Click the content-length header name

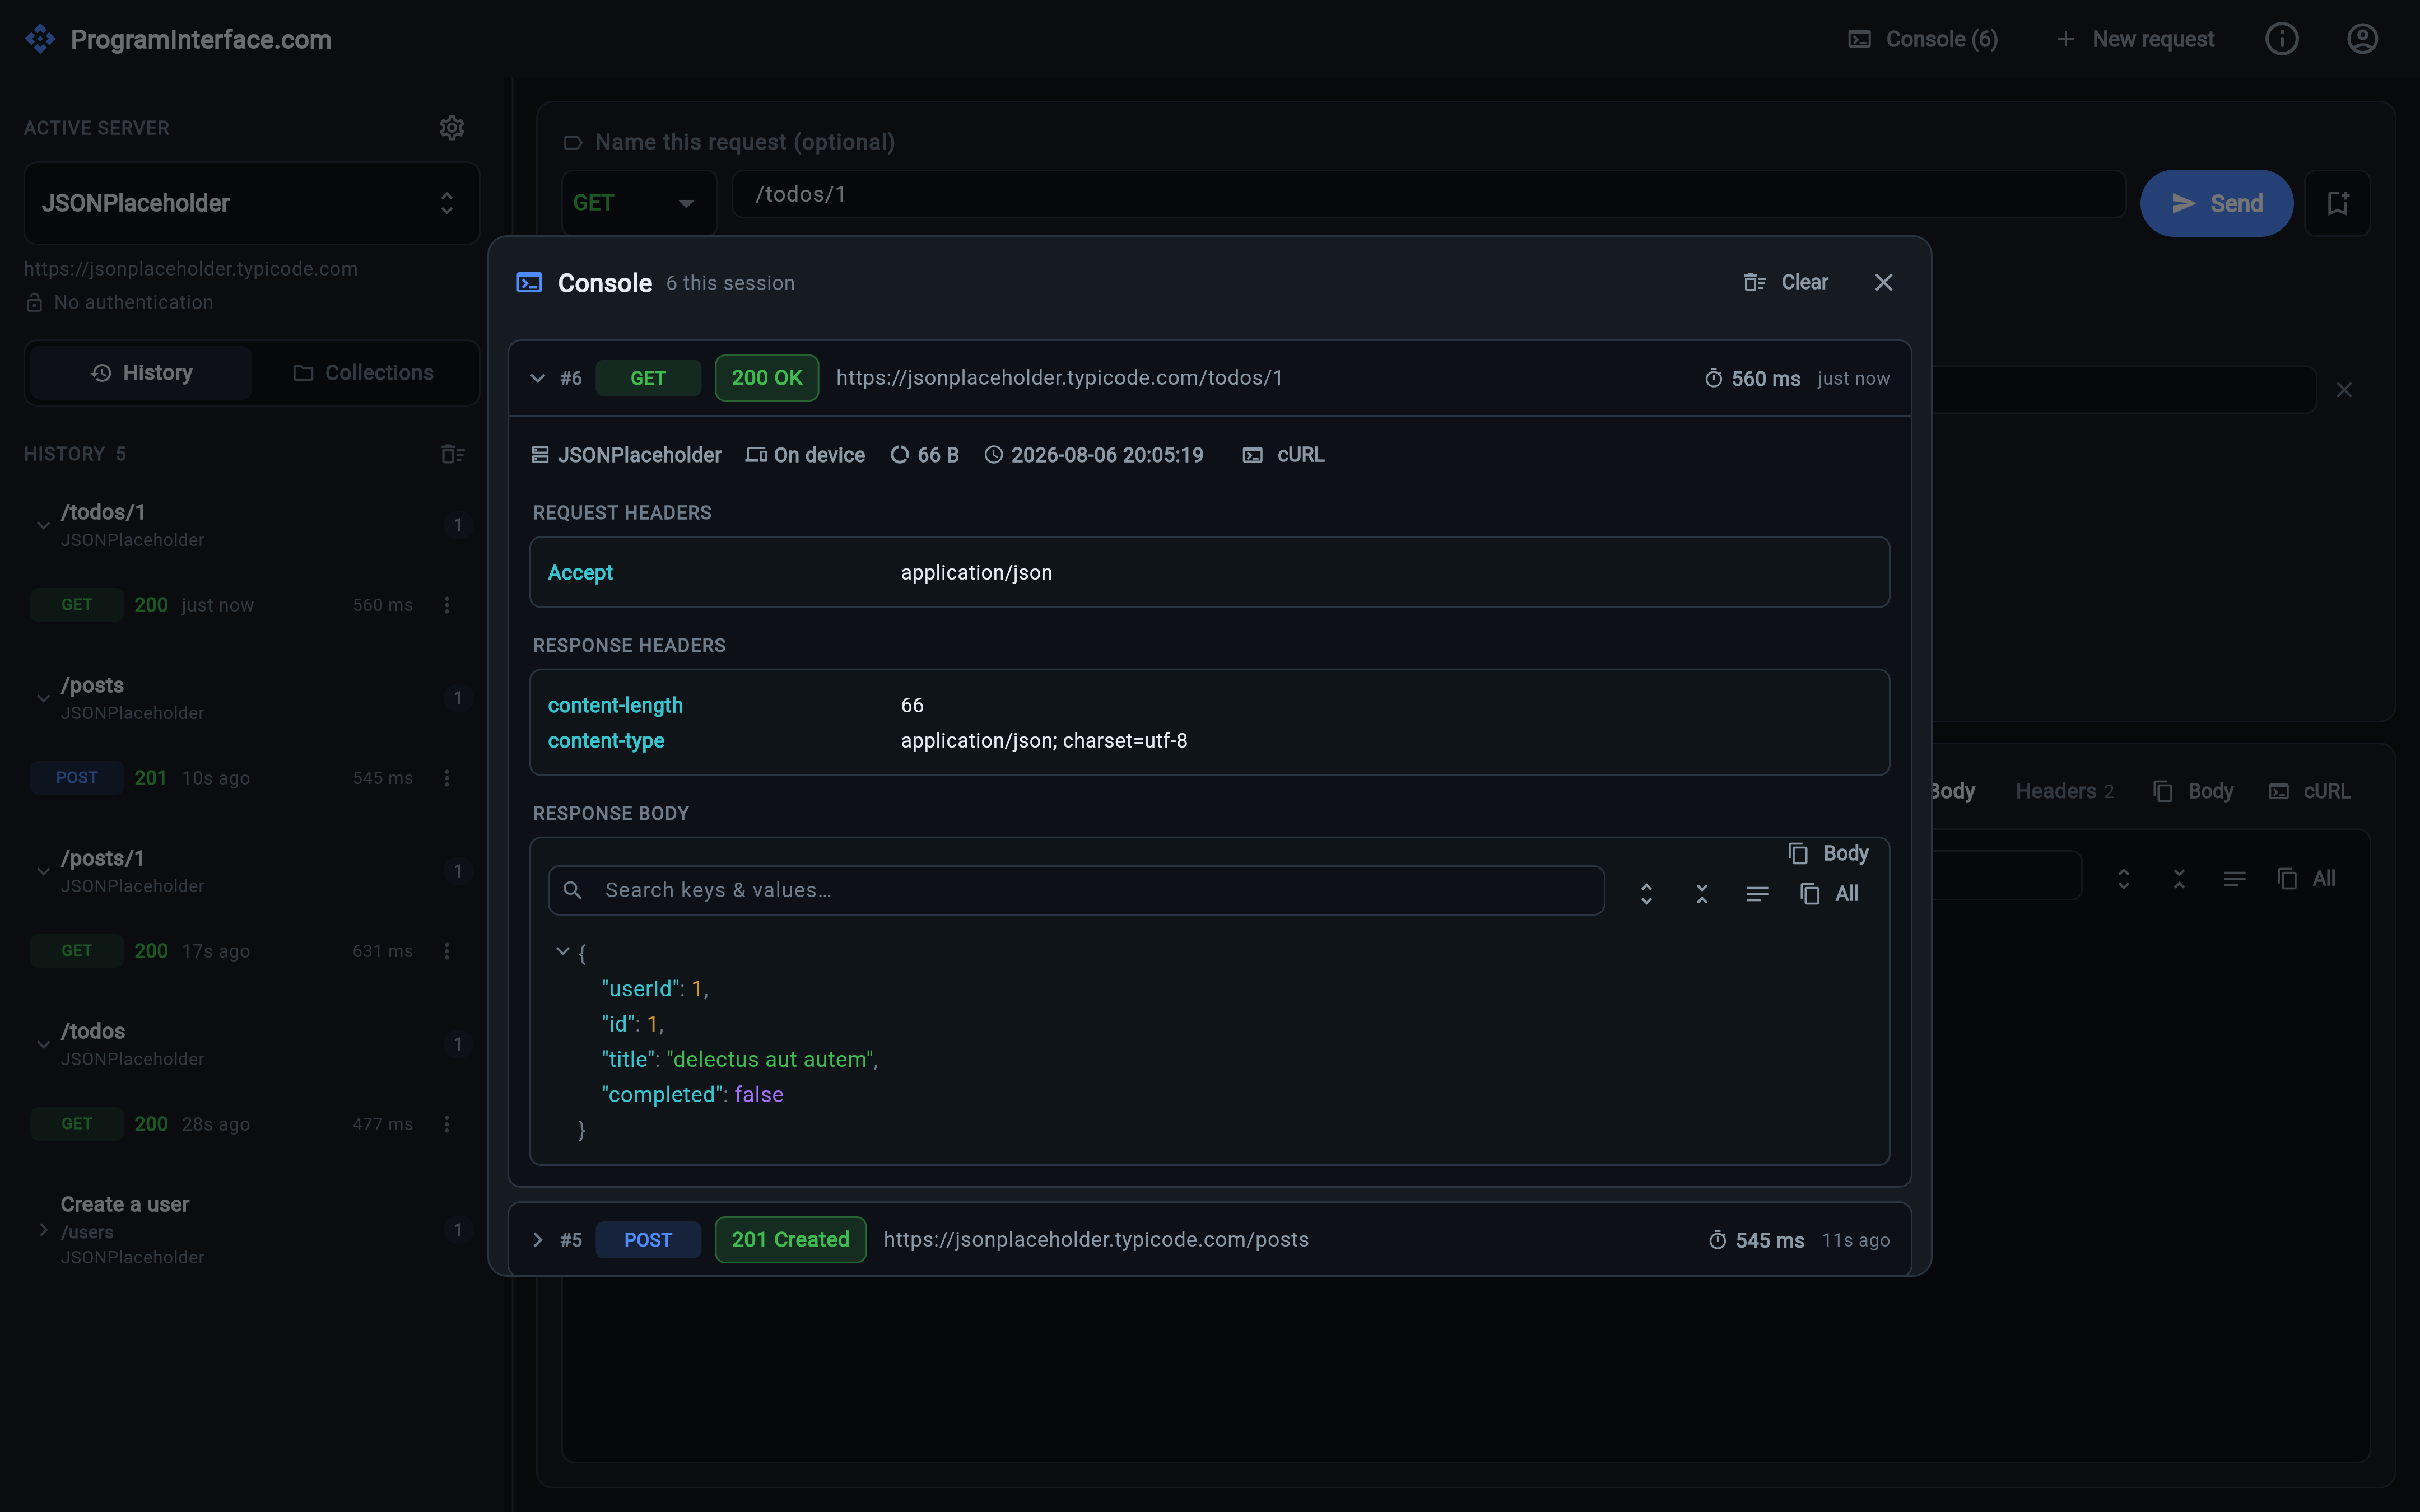click(x=615, y=705)
